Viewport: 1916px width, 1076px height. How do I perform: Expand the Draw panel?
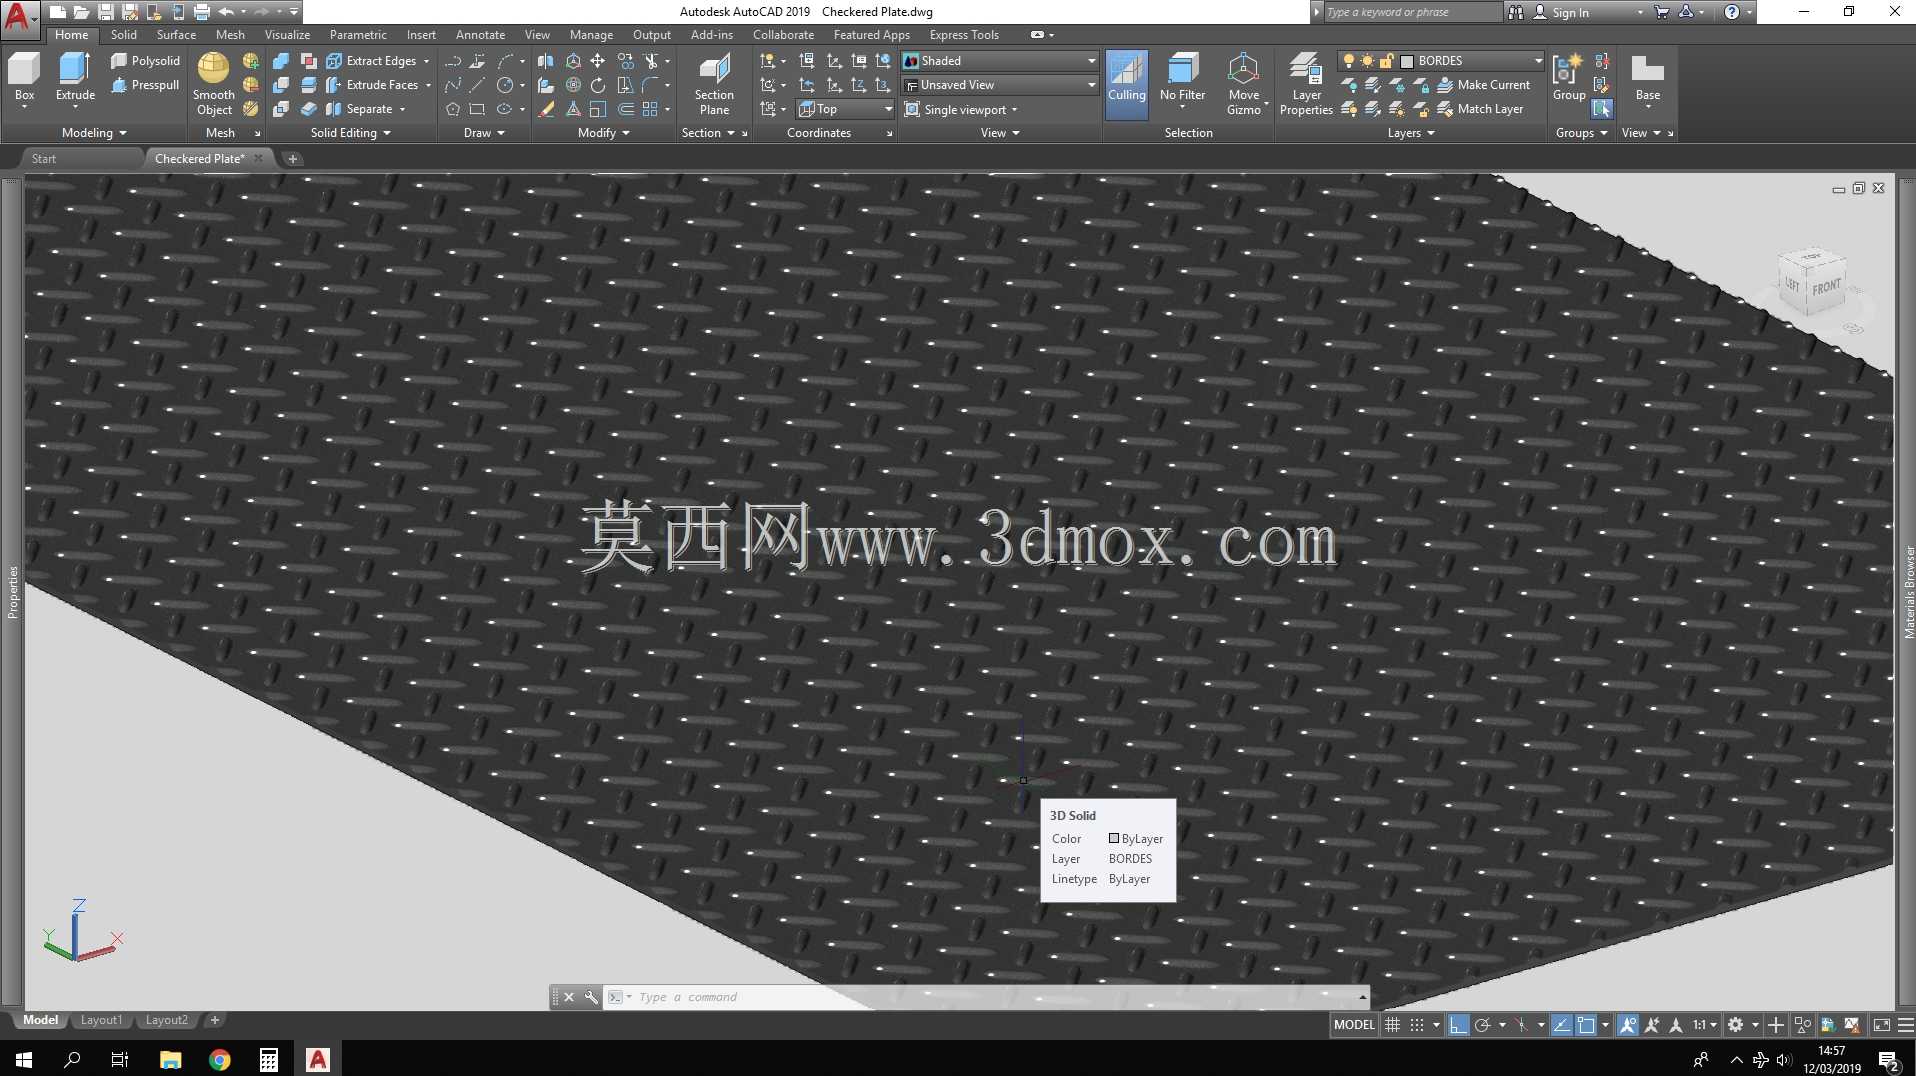pos(484,133)
